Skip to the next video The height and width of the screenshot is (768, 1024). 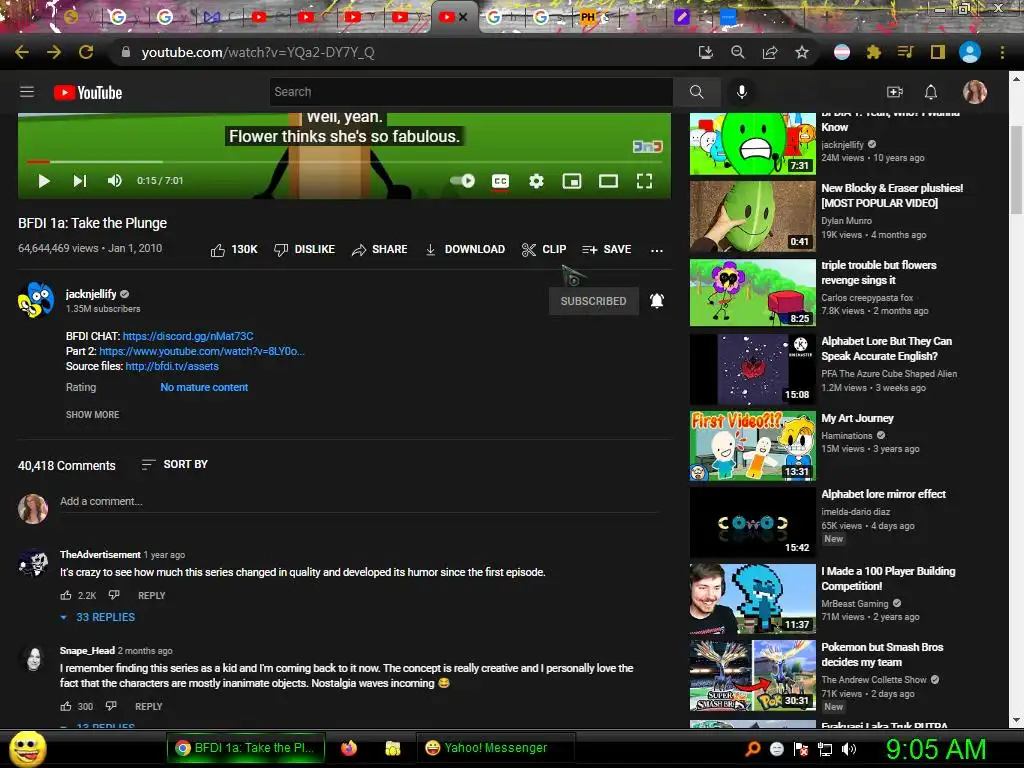pyautogui.click(x=80, y=181)
